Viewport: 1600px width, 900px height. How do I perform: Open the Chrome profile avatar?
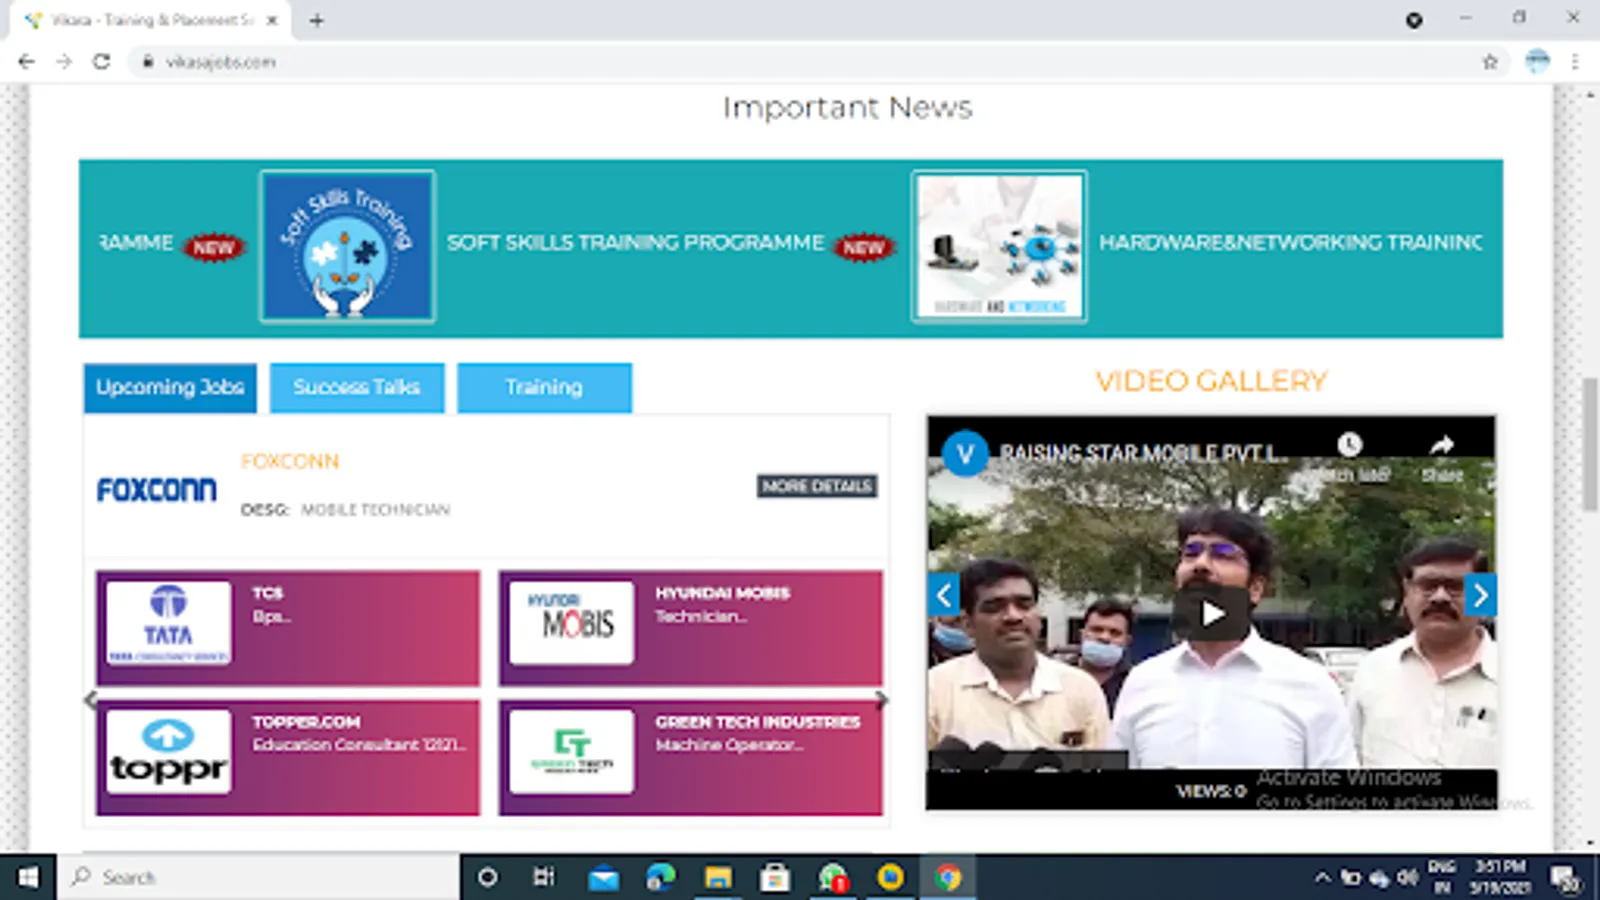click(1537, 62)
